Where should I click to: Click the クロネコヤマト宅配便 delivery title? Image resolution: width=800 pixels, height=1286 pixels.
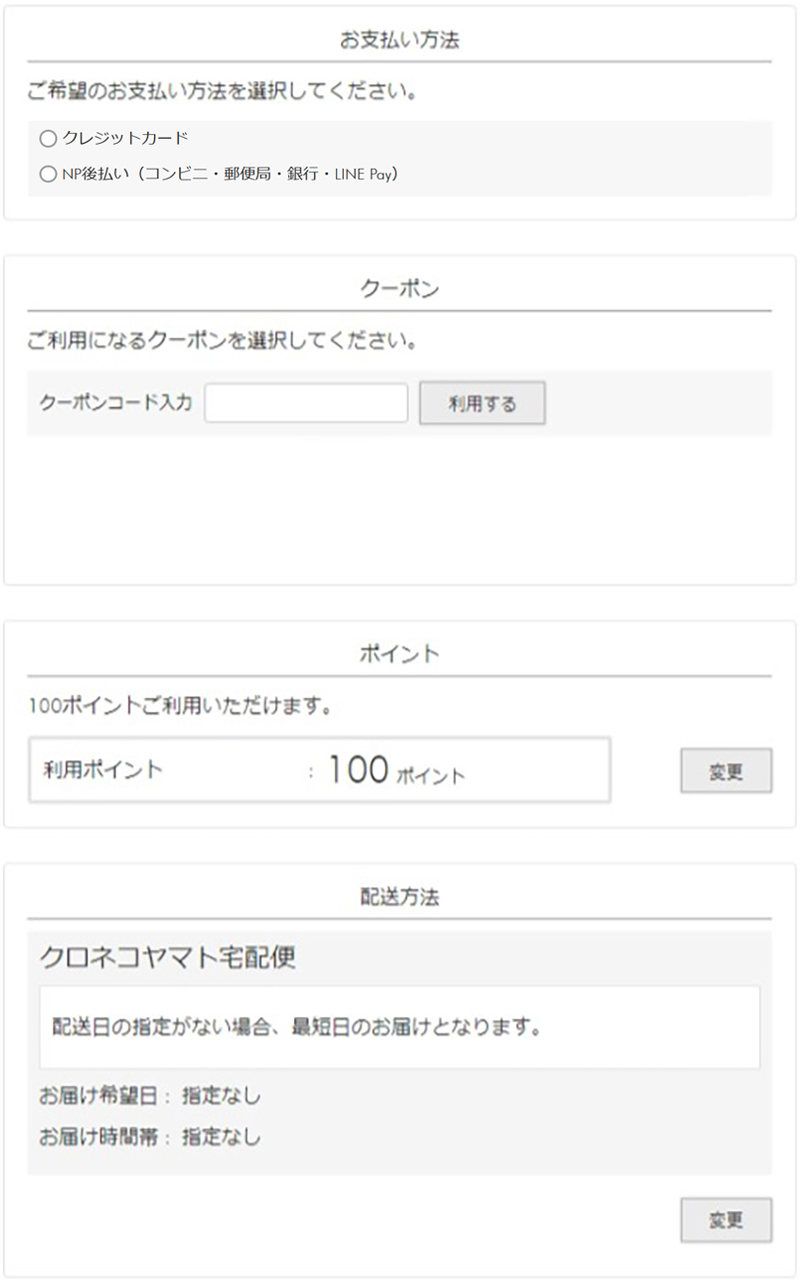coord(167,958)
